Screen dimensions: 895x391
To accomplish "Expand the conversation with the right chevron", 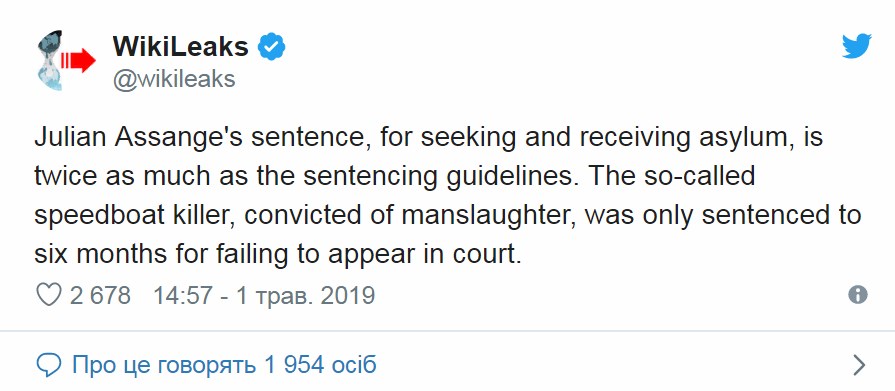I will pyautogui.click(x=859, y=365).
